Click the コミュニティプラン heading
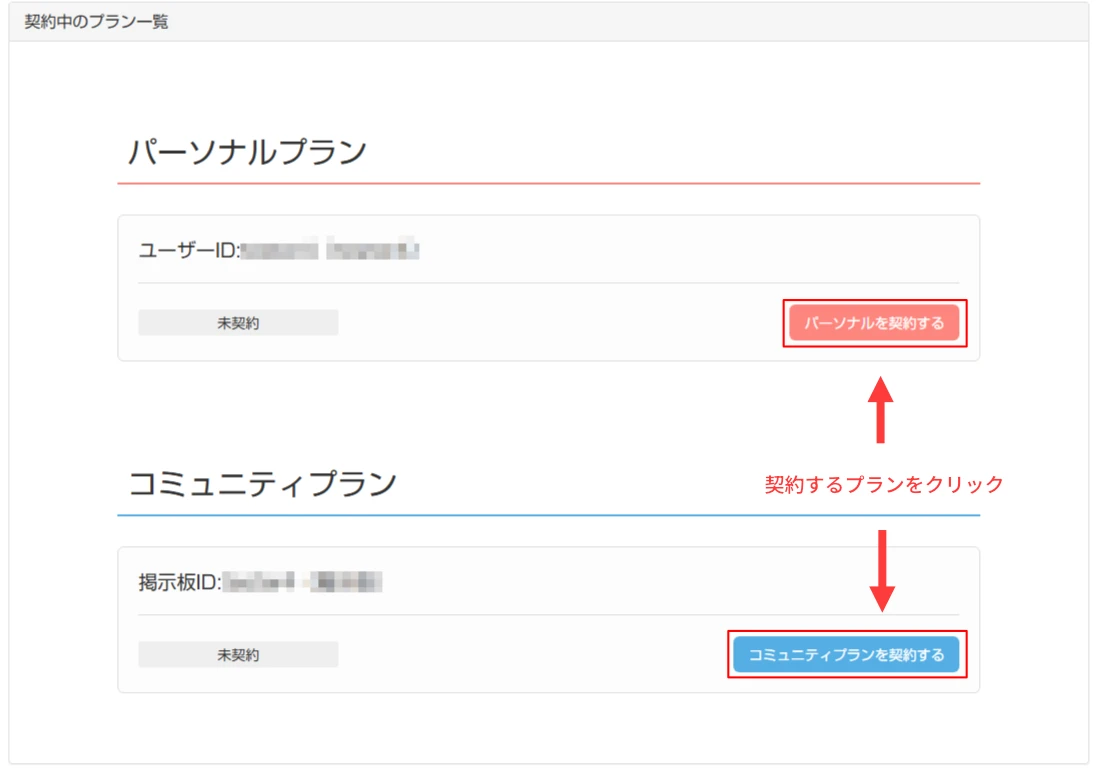This screenshot has width=1100, height=776. point(263,484)
